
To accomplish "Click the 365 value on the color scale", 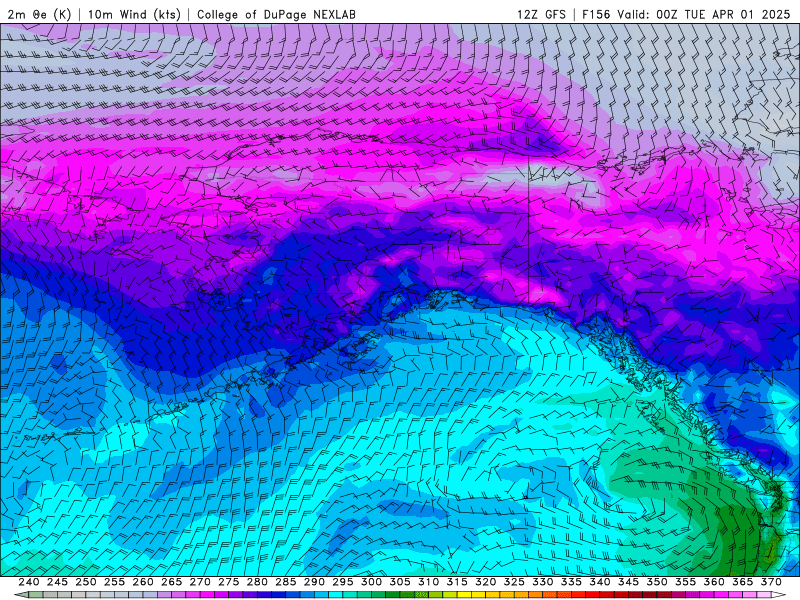I will coord(743,582).
